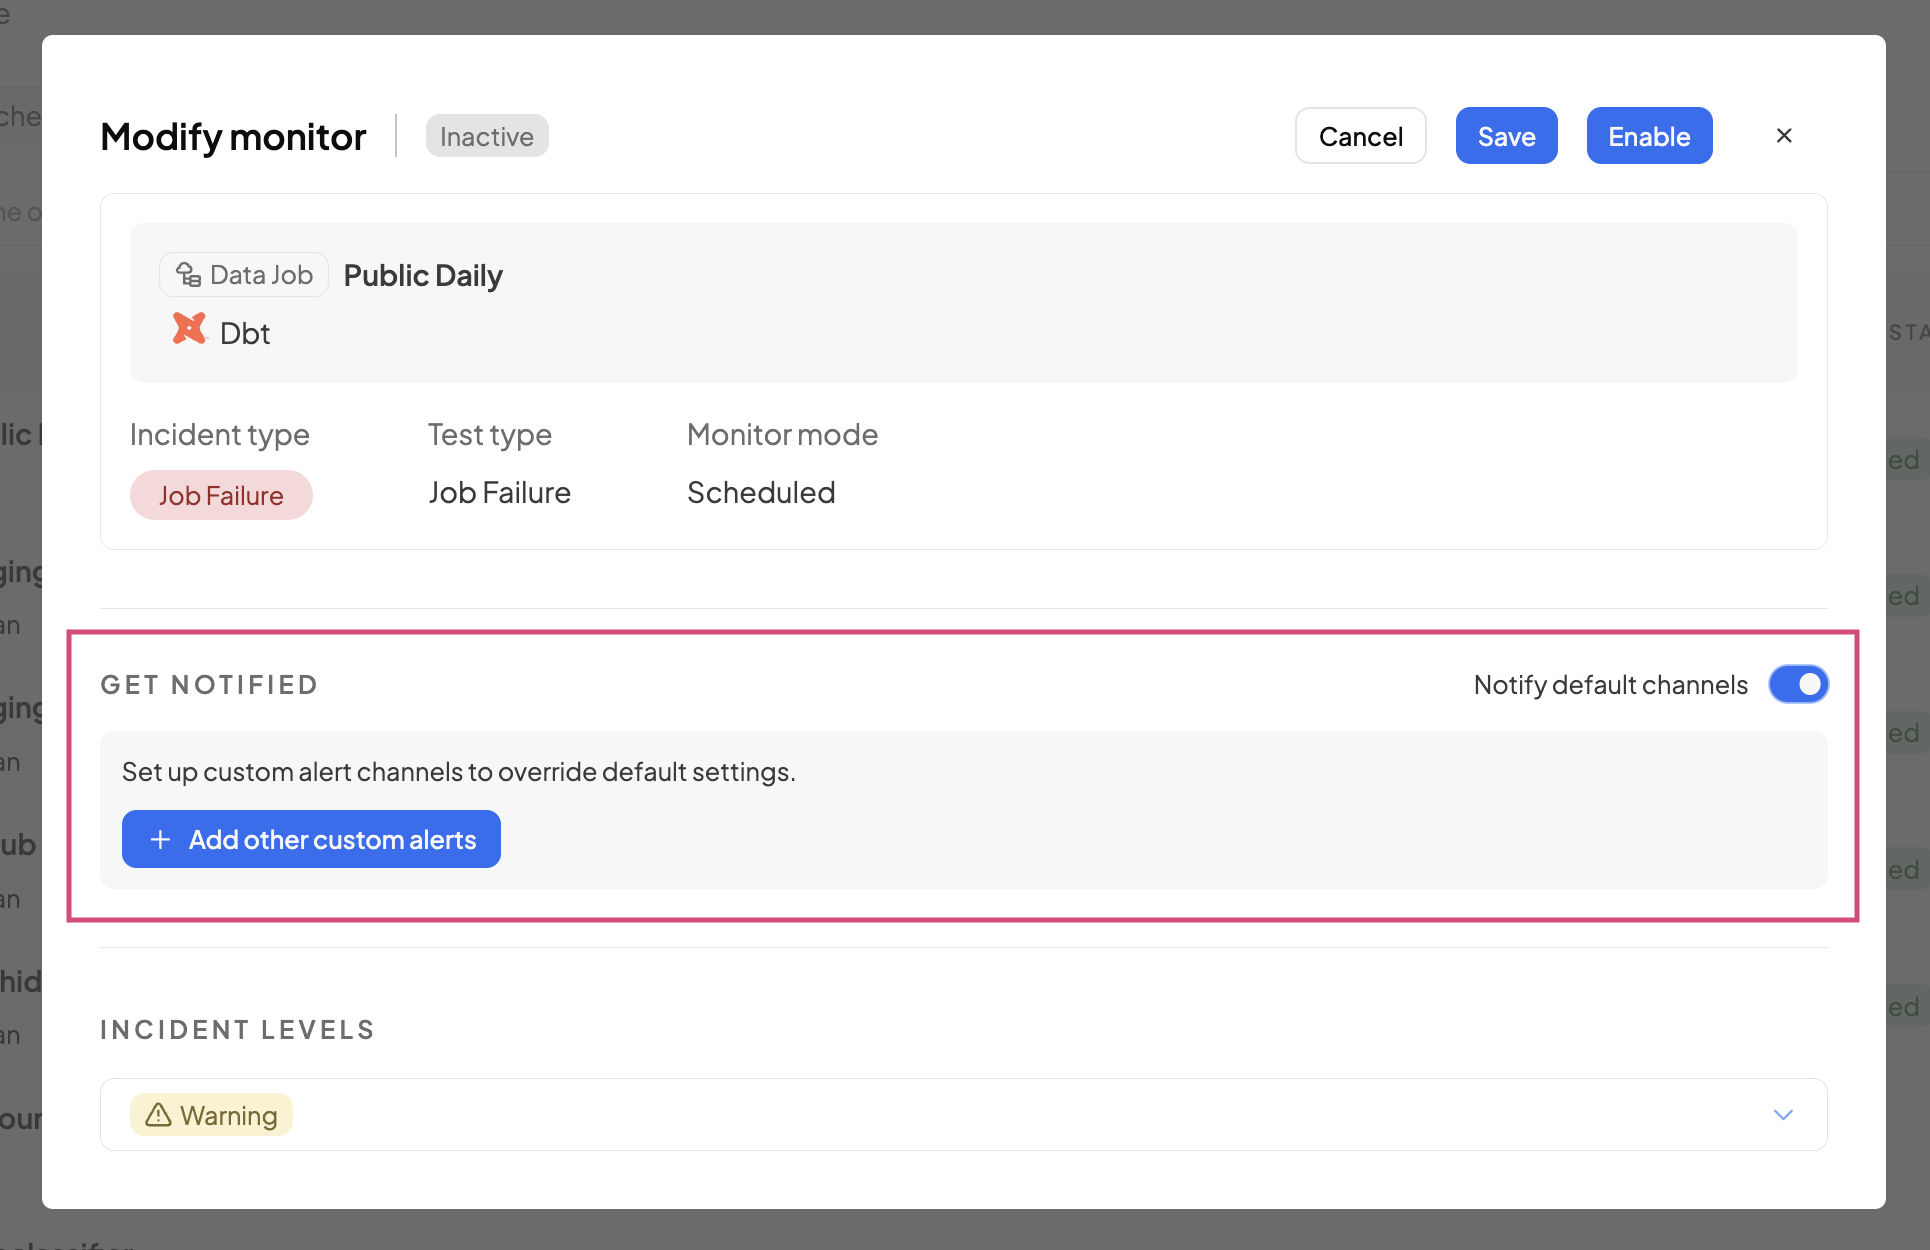Click the plus icon in custom alerts button

tap(160, 840)
